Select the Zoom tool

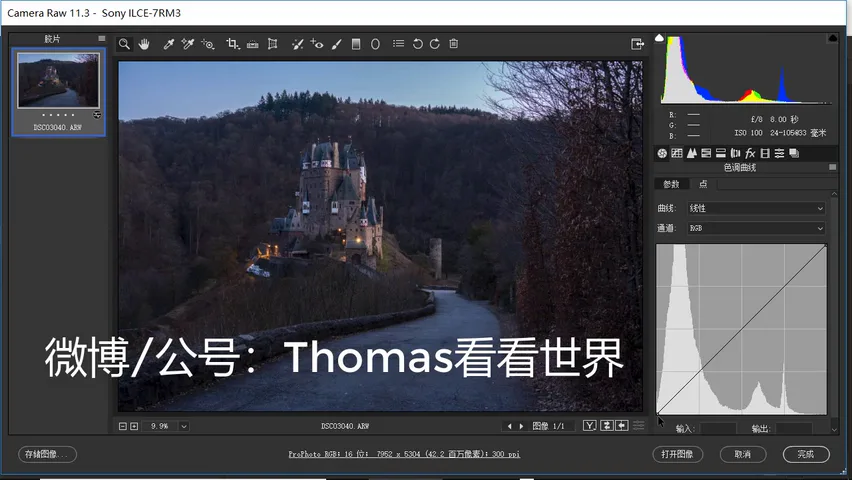pyautogui.click(x=124, y=44)
